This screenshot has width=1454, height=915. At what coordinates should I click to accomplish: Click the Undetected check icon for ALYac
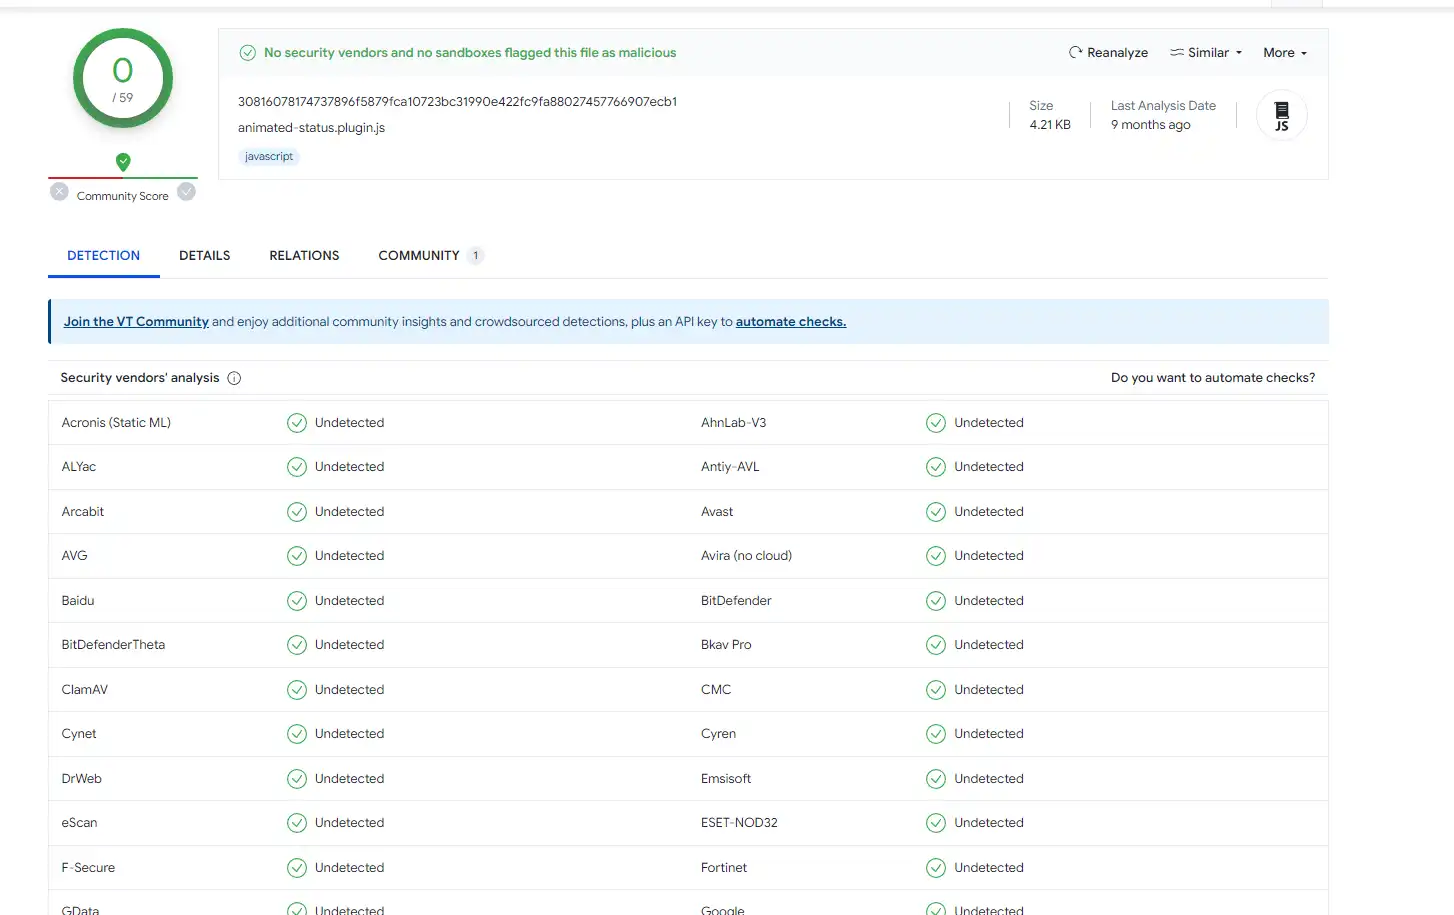[x=297, y=467]
